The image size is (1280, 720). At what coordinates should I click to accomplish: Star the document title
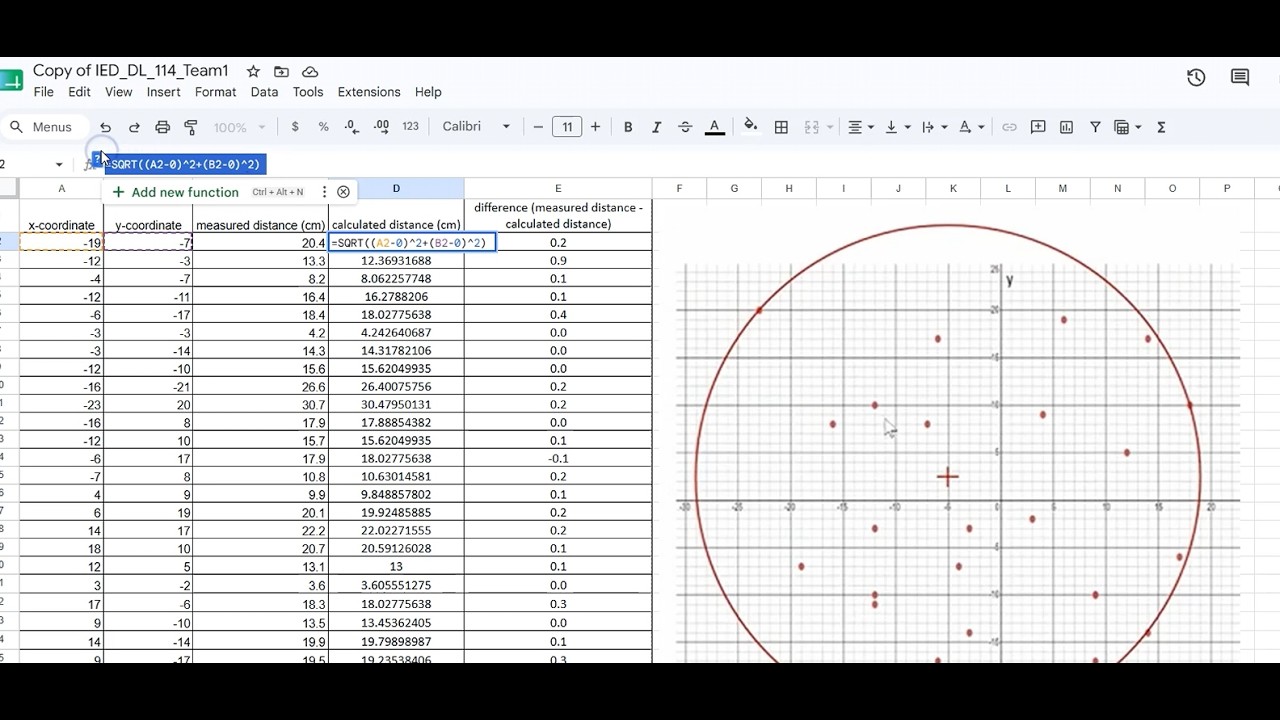click(x=253, y=72)
